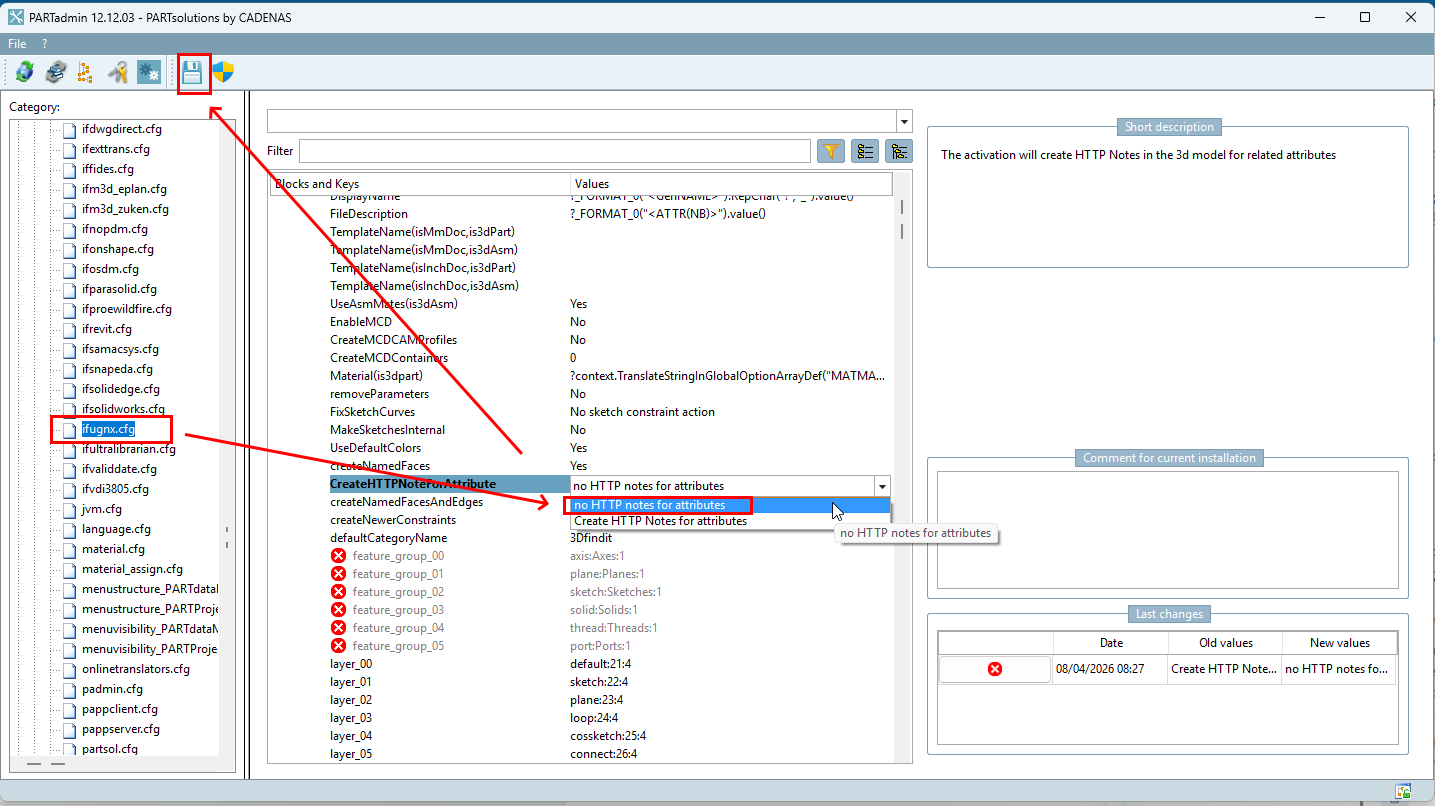Select ifugnx.cfg in the Category tree

[x=108, y=429]
